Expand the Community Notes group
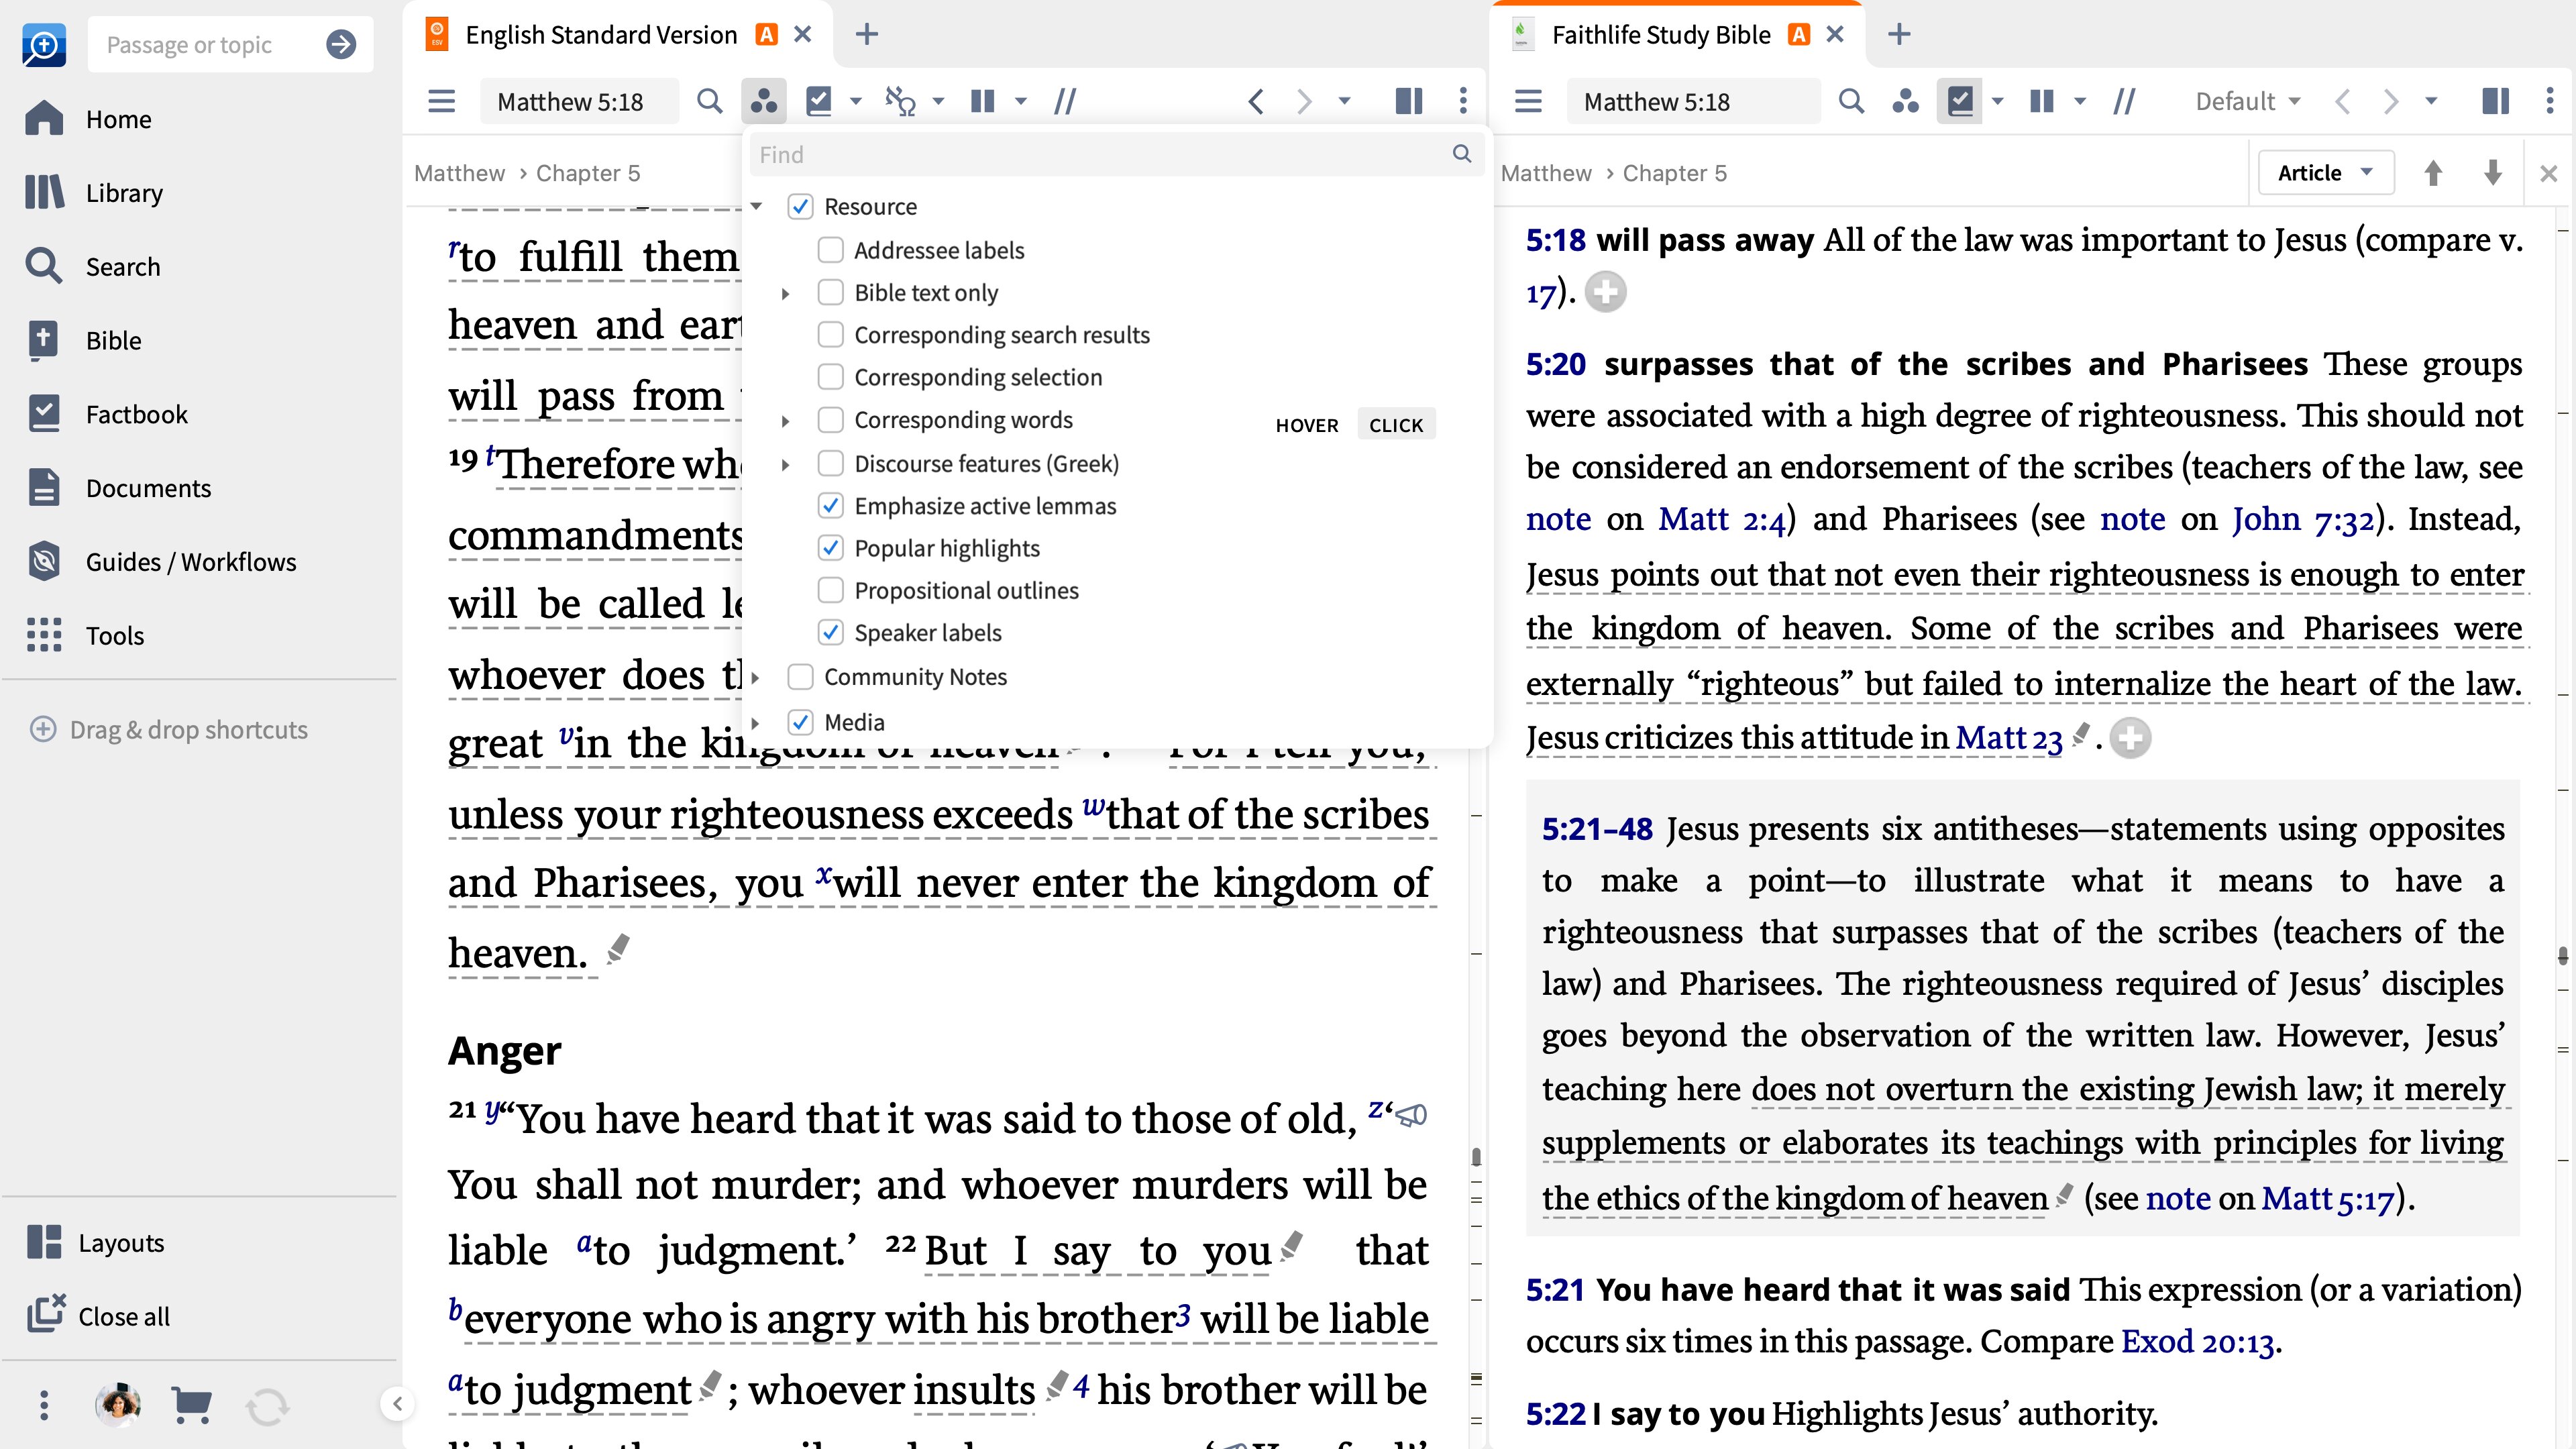 point(756,678)
